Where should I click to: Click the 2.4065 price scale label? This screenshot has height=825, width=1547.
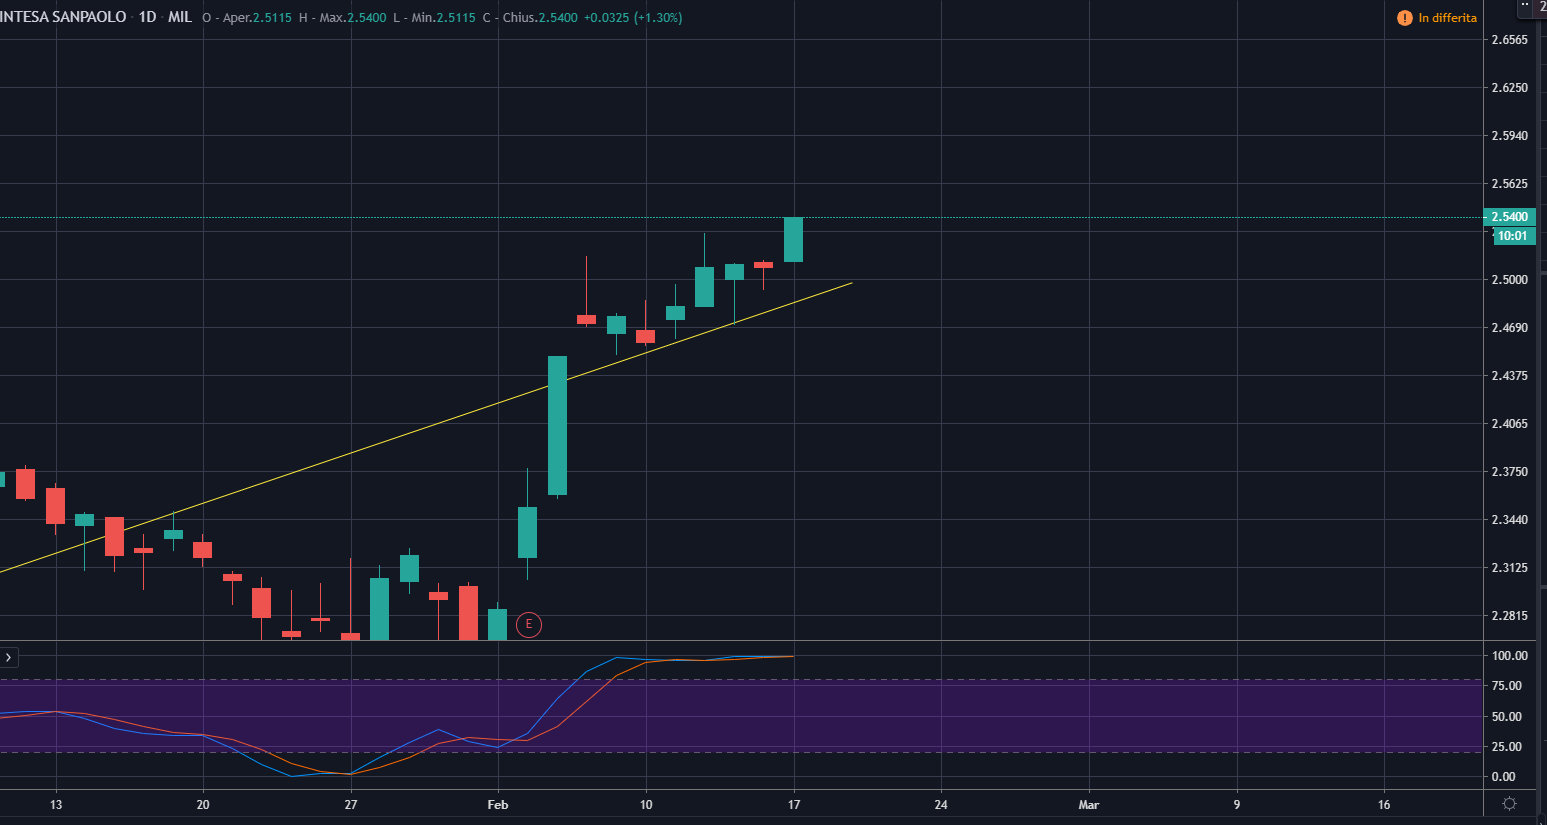click(x=1510, y=424)
